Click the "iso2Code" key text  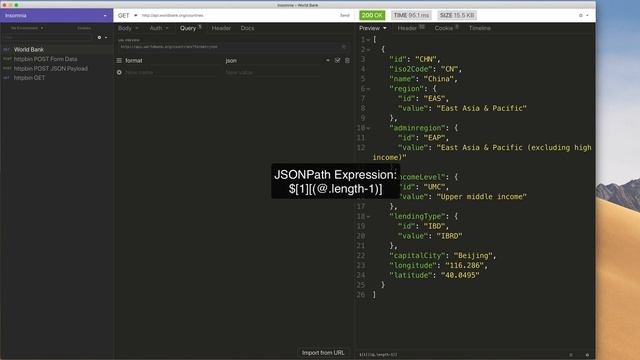tap(411, 69)
